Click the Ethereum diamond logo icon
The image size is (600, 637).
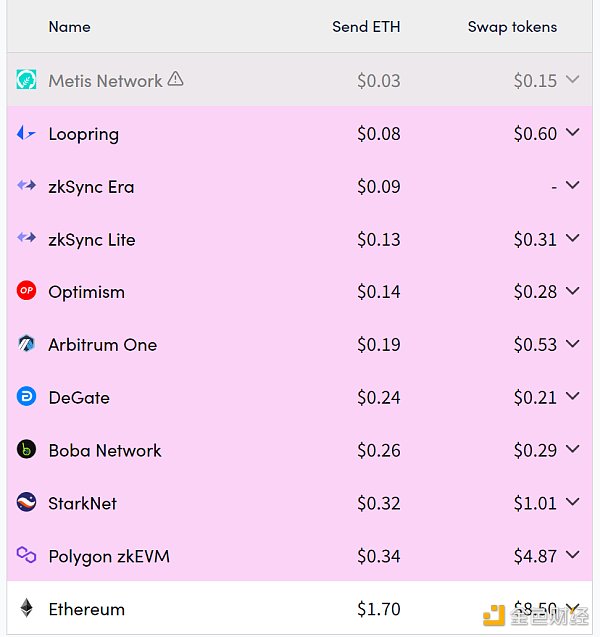pyautogui.click(x=27, y=608)
